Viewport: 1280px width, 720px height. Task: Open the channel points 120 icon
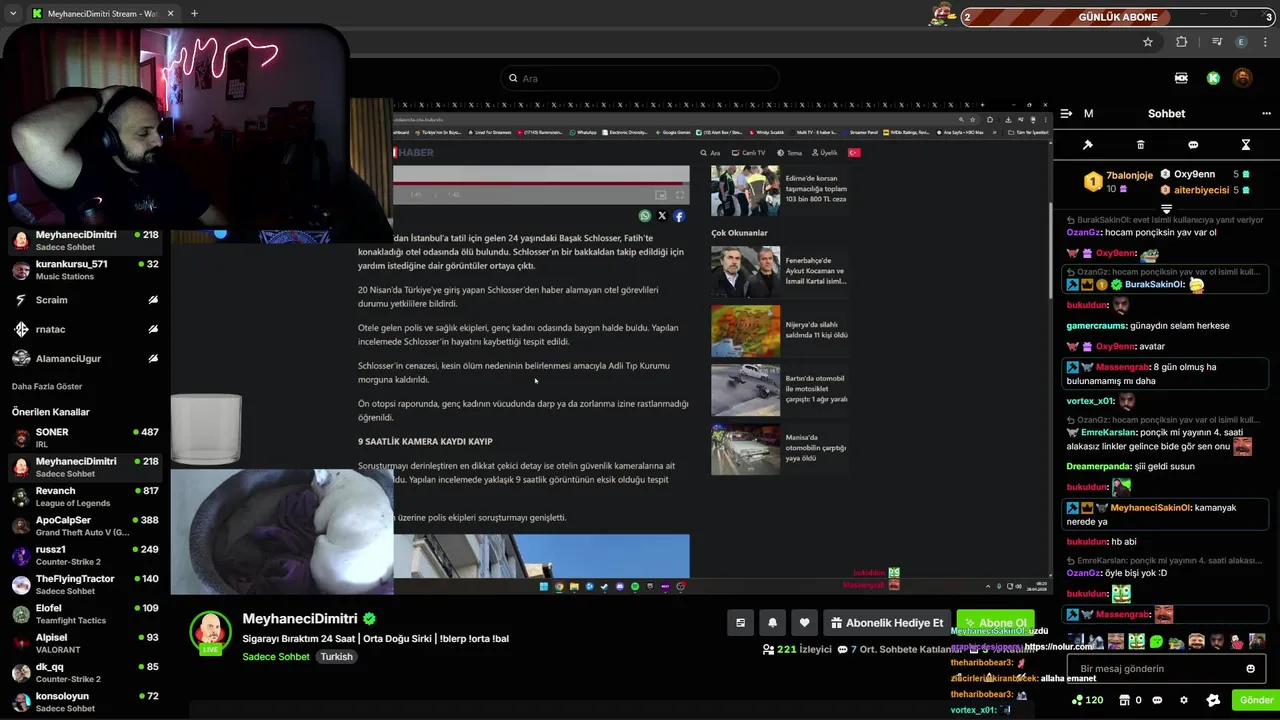[x=1087, y=700]
